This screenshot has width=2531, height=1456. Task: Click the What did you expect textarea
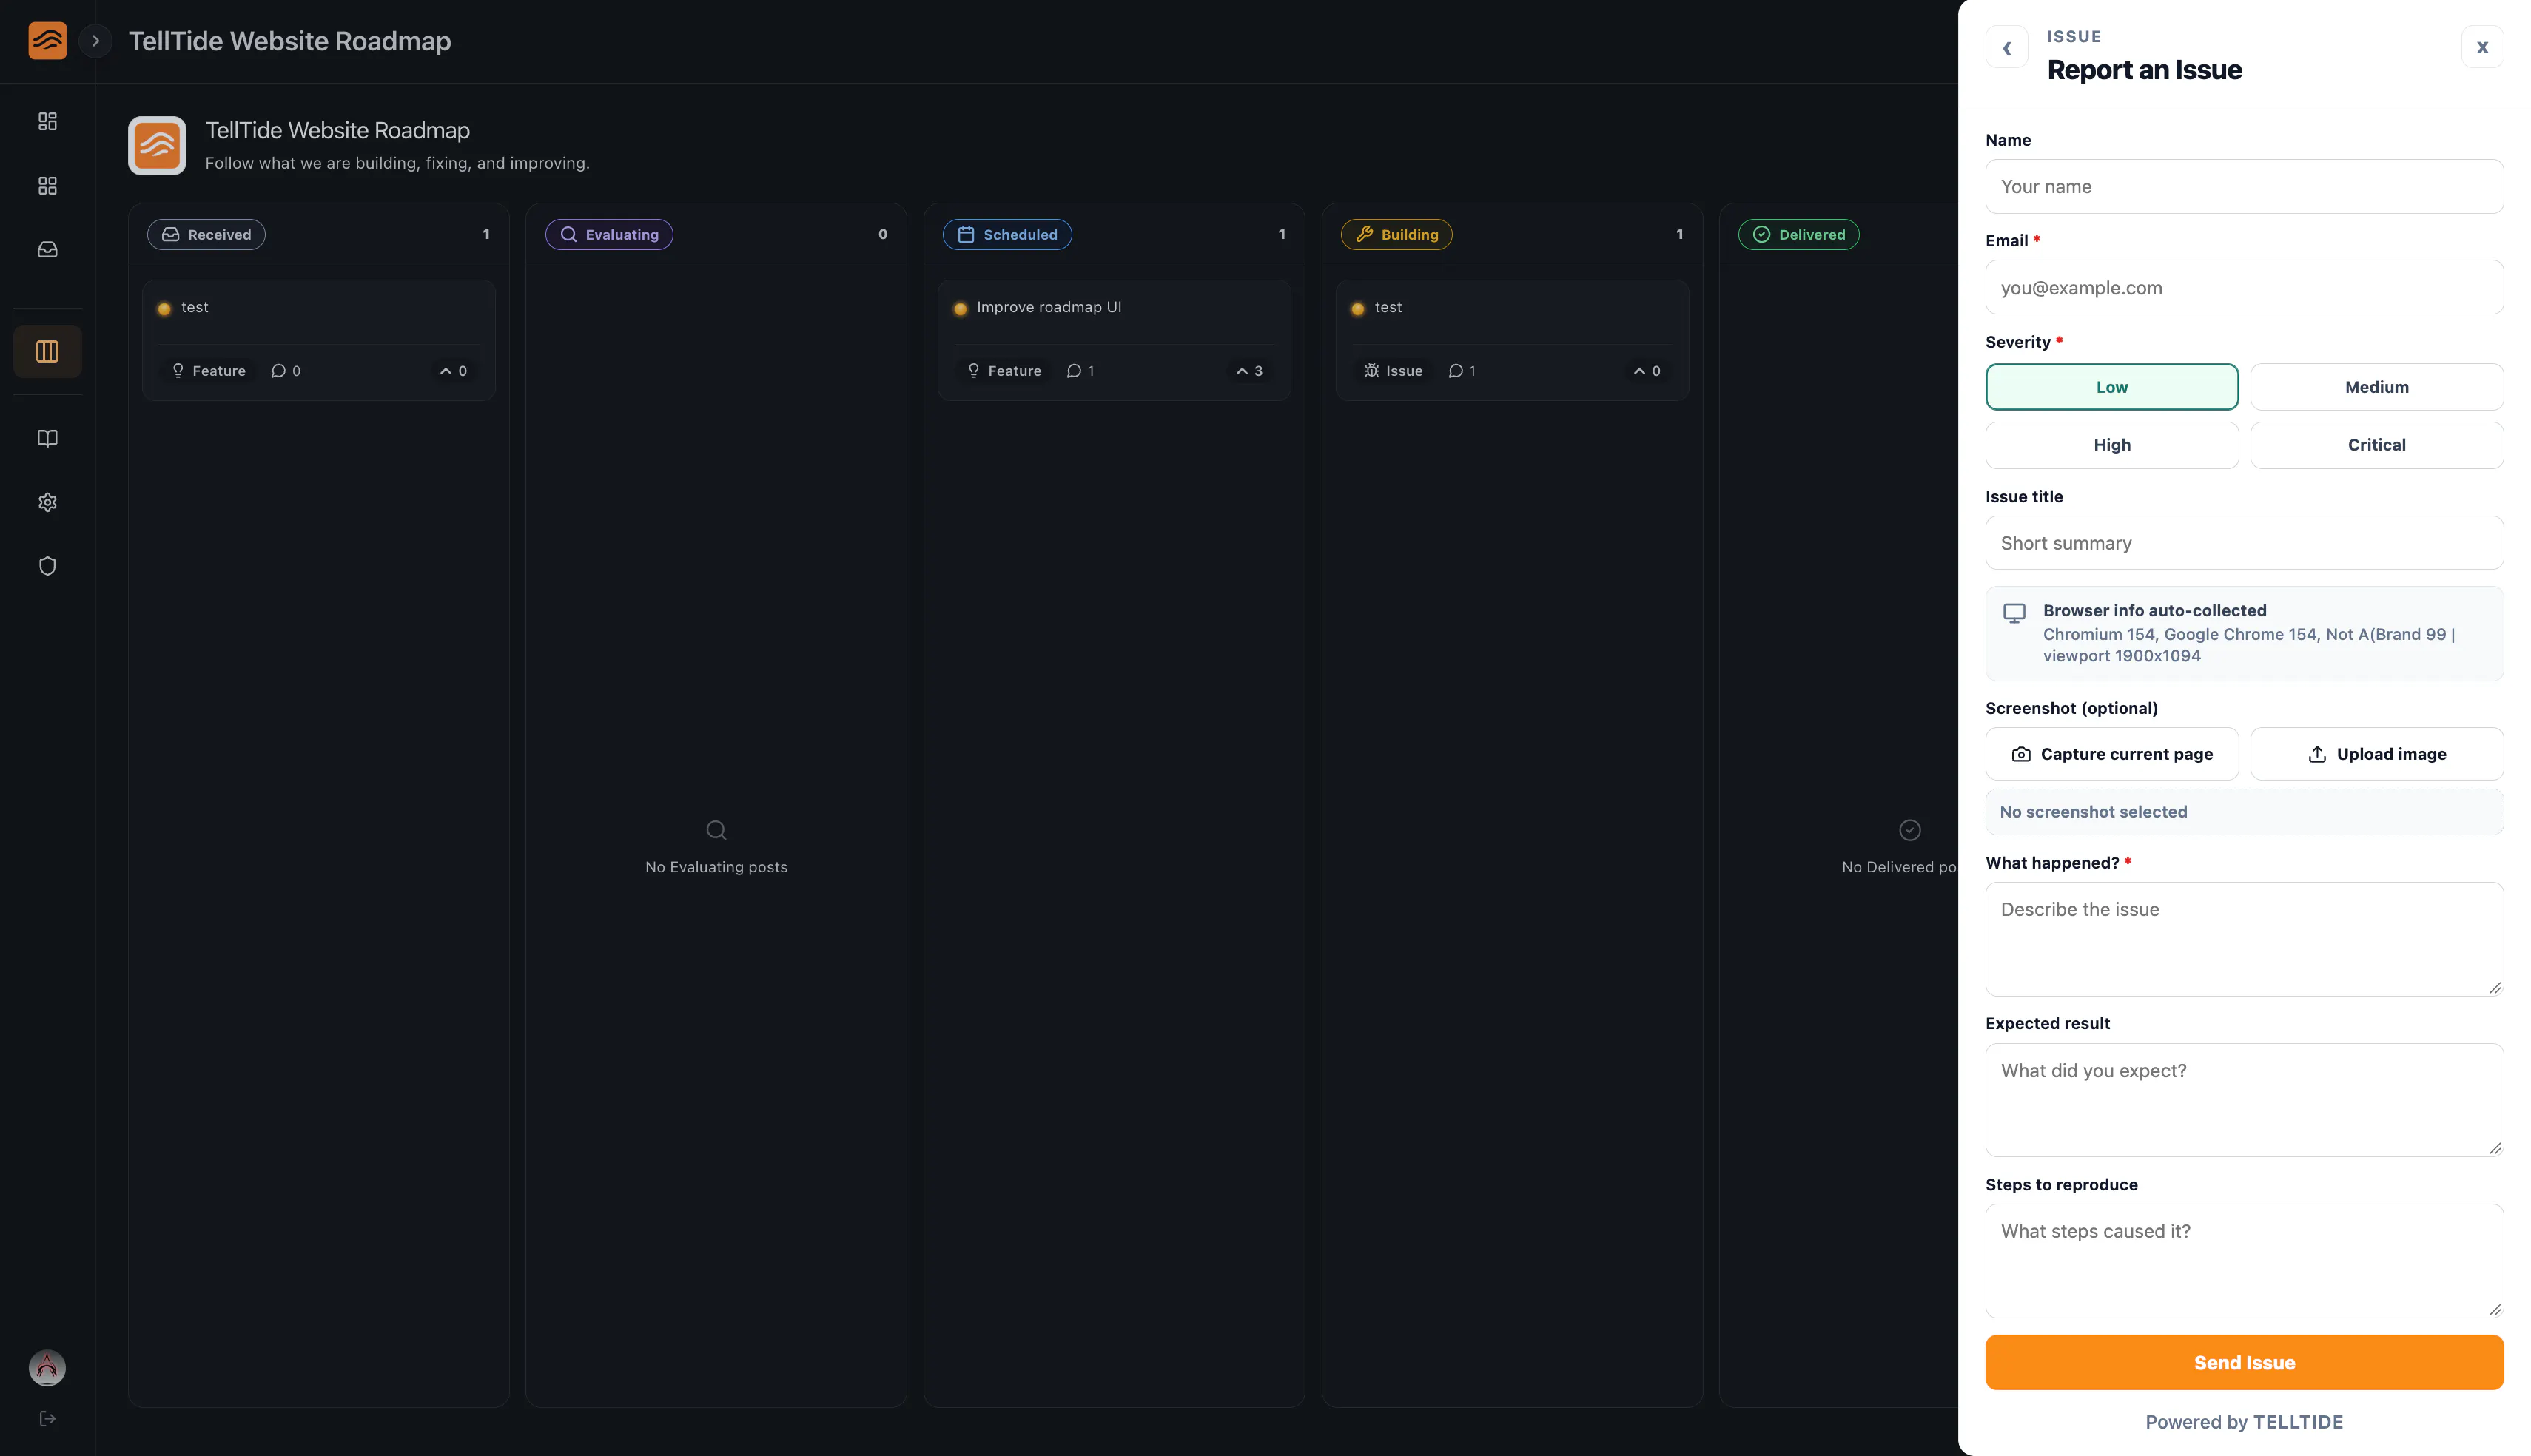coord(2244,1100)
